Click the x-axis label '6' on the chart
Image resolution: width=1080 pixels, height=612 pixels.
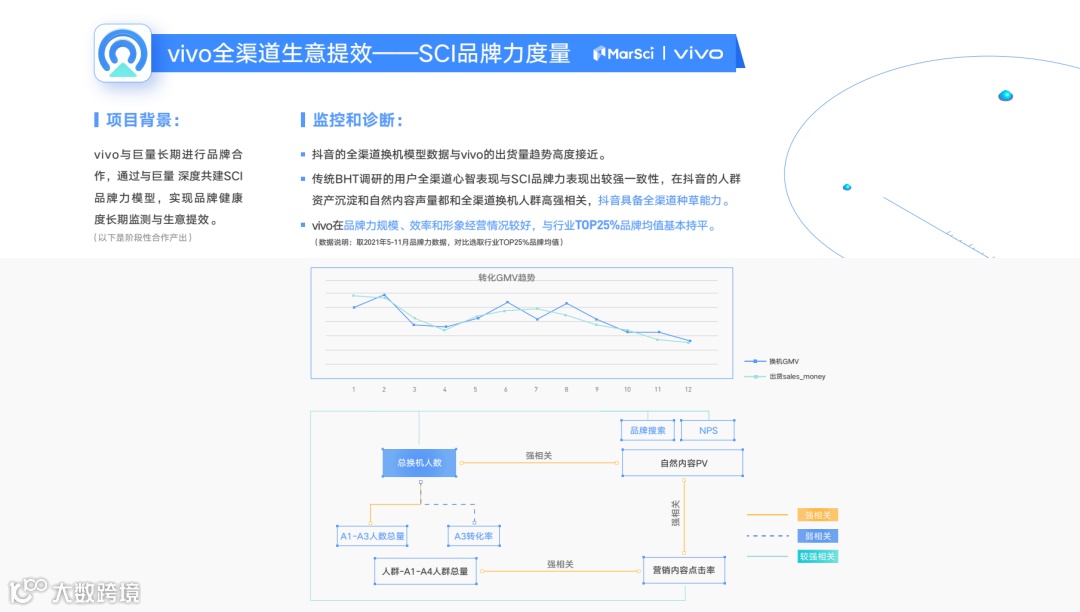506,390
